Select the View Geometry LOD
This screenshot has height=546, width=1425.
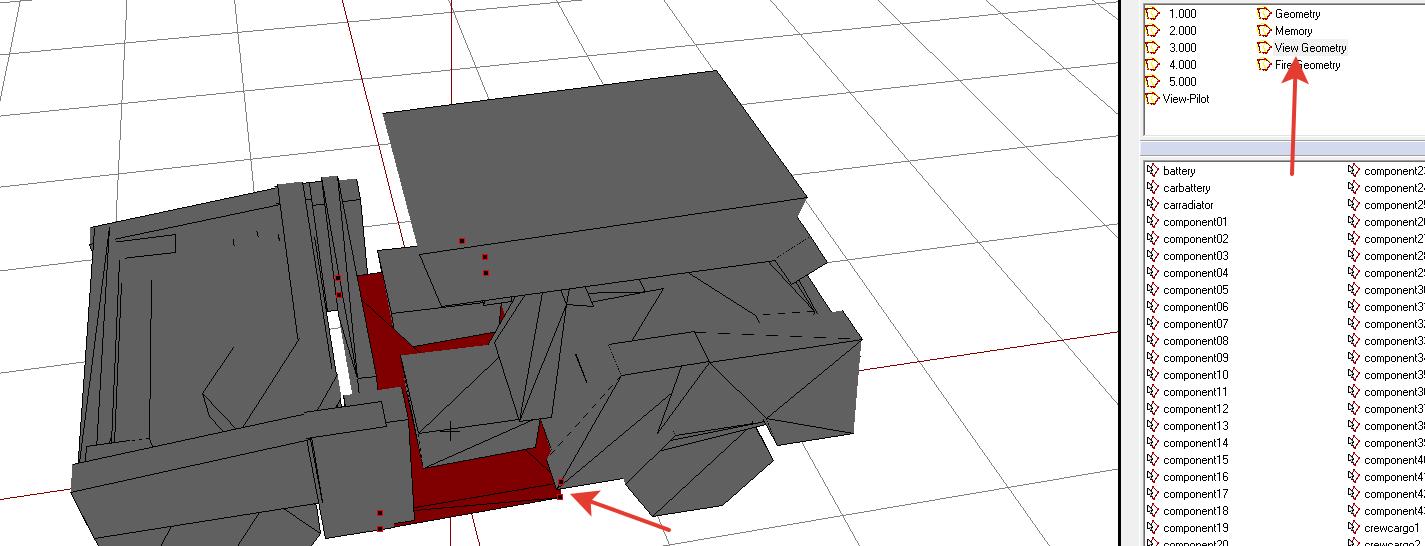1310,48
